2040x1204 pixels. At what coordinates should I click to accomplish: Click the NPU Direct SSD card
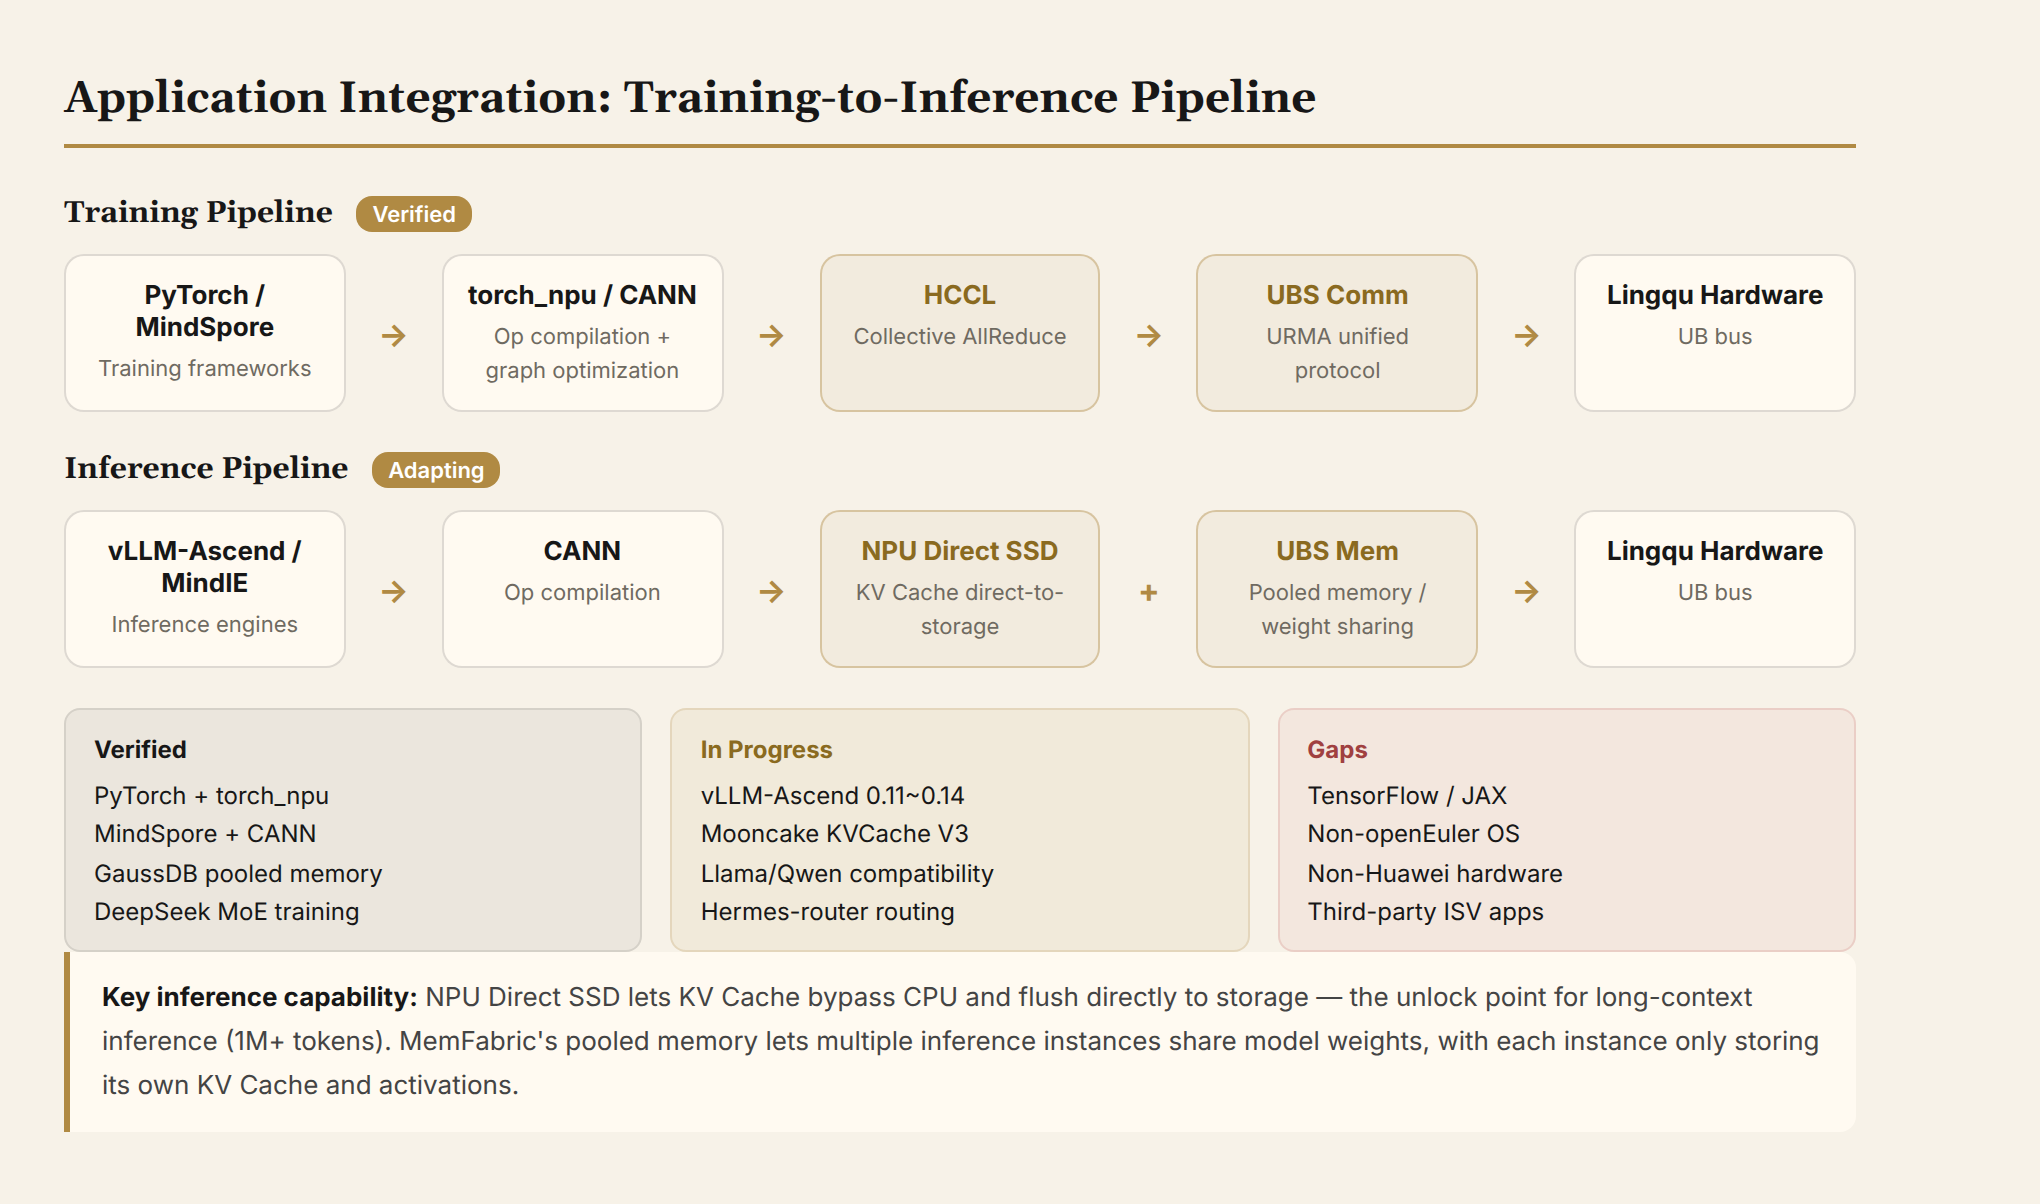coord(960,589)
